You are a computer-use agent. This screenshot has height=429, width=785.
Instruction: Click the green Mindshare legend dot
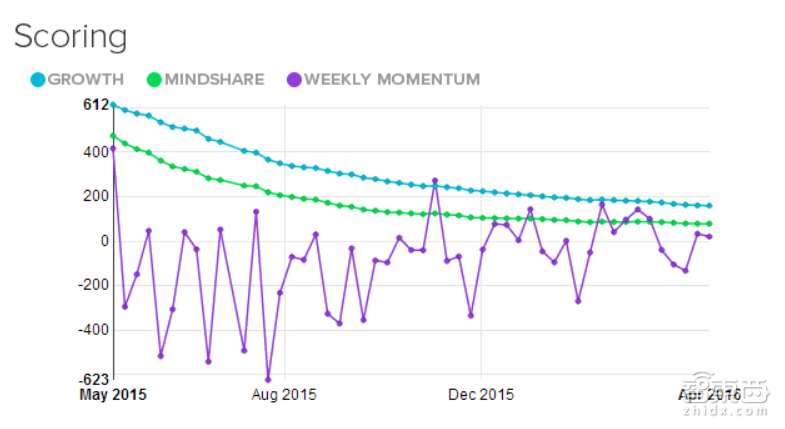pyautogui.click(x=154, y=79)
